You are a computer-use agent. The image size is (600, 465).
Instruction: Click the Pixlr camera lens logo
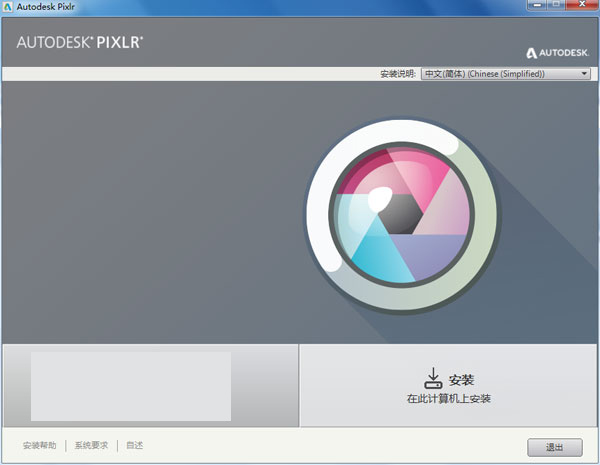pos(402,216)
